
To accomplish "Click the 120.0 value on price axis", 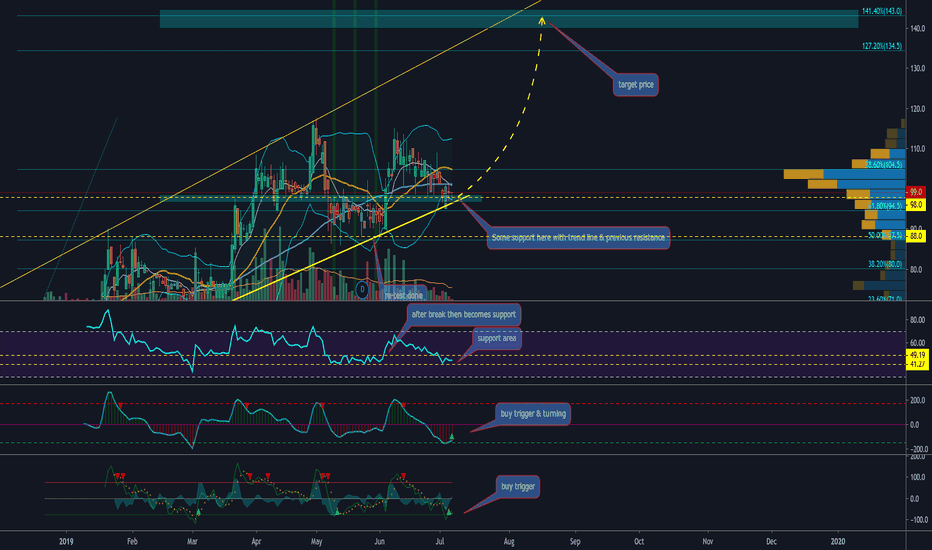I will [917, 109].
